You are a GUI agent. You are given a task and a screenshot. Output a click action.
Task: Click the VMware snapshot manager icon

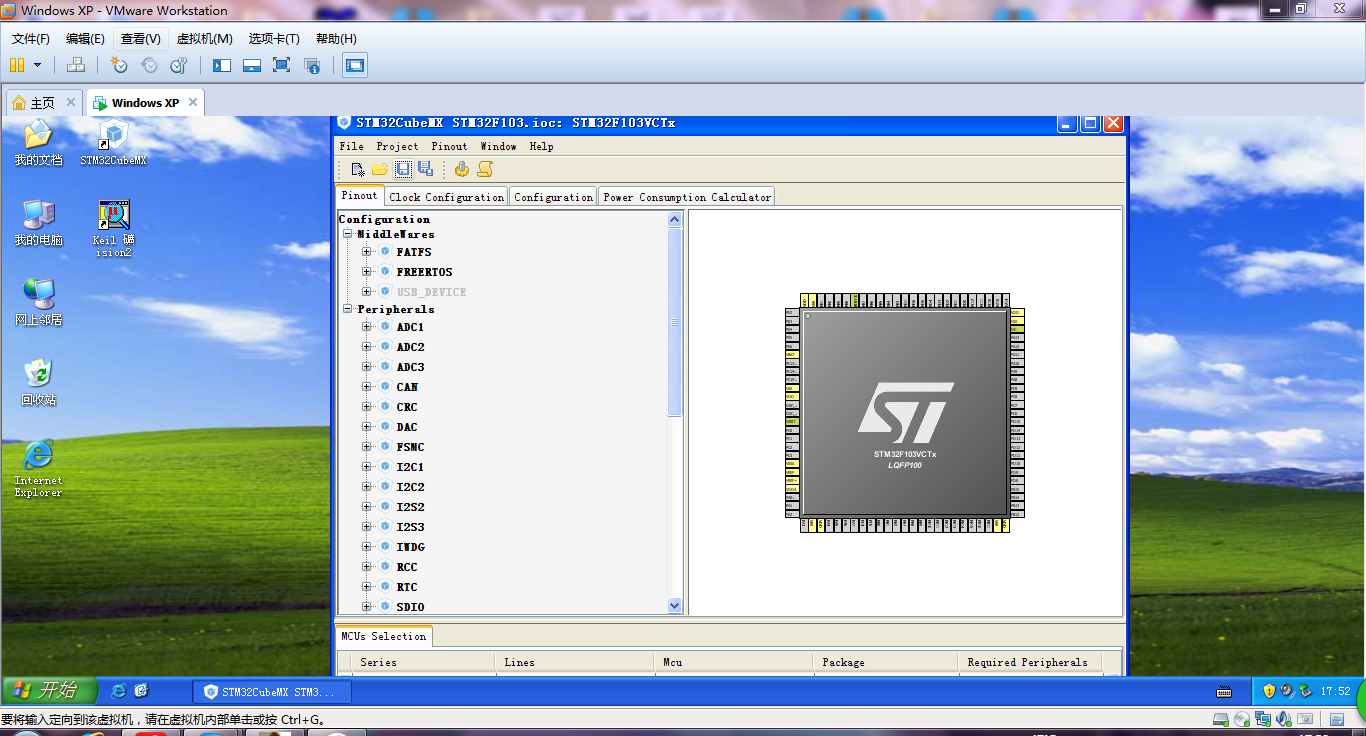click(x=179, y=65)
